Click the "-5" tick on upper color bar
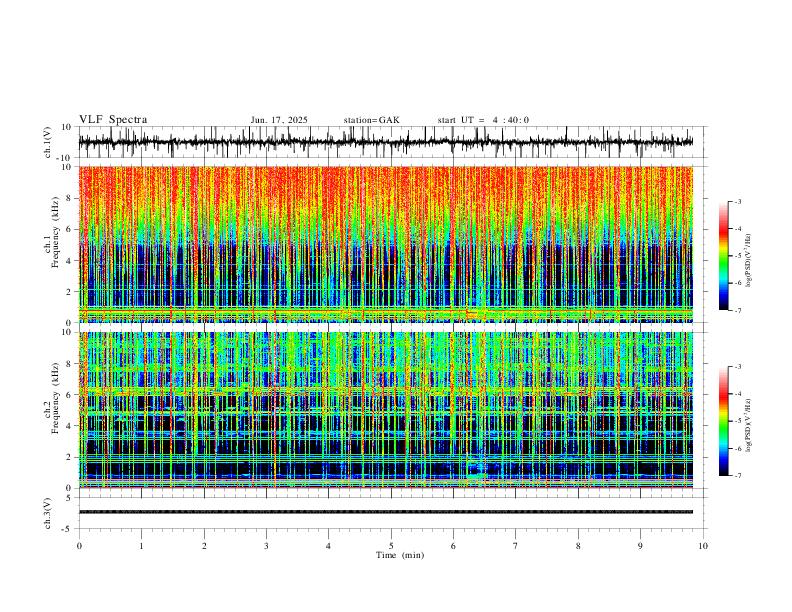 coord(738,256)
